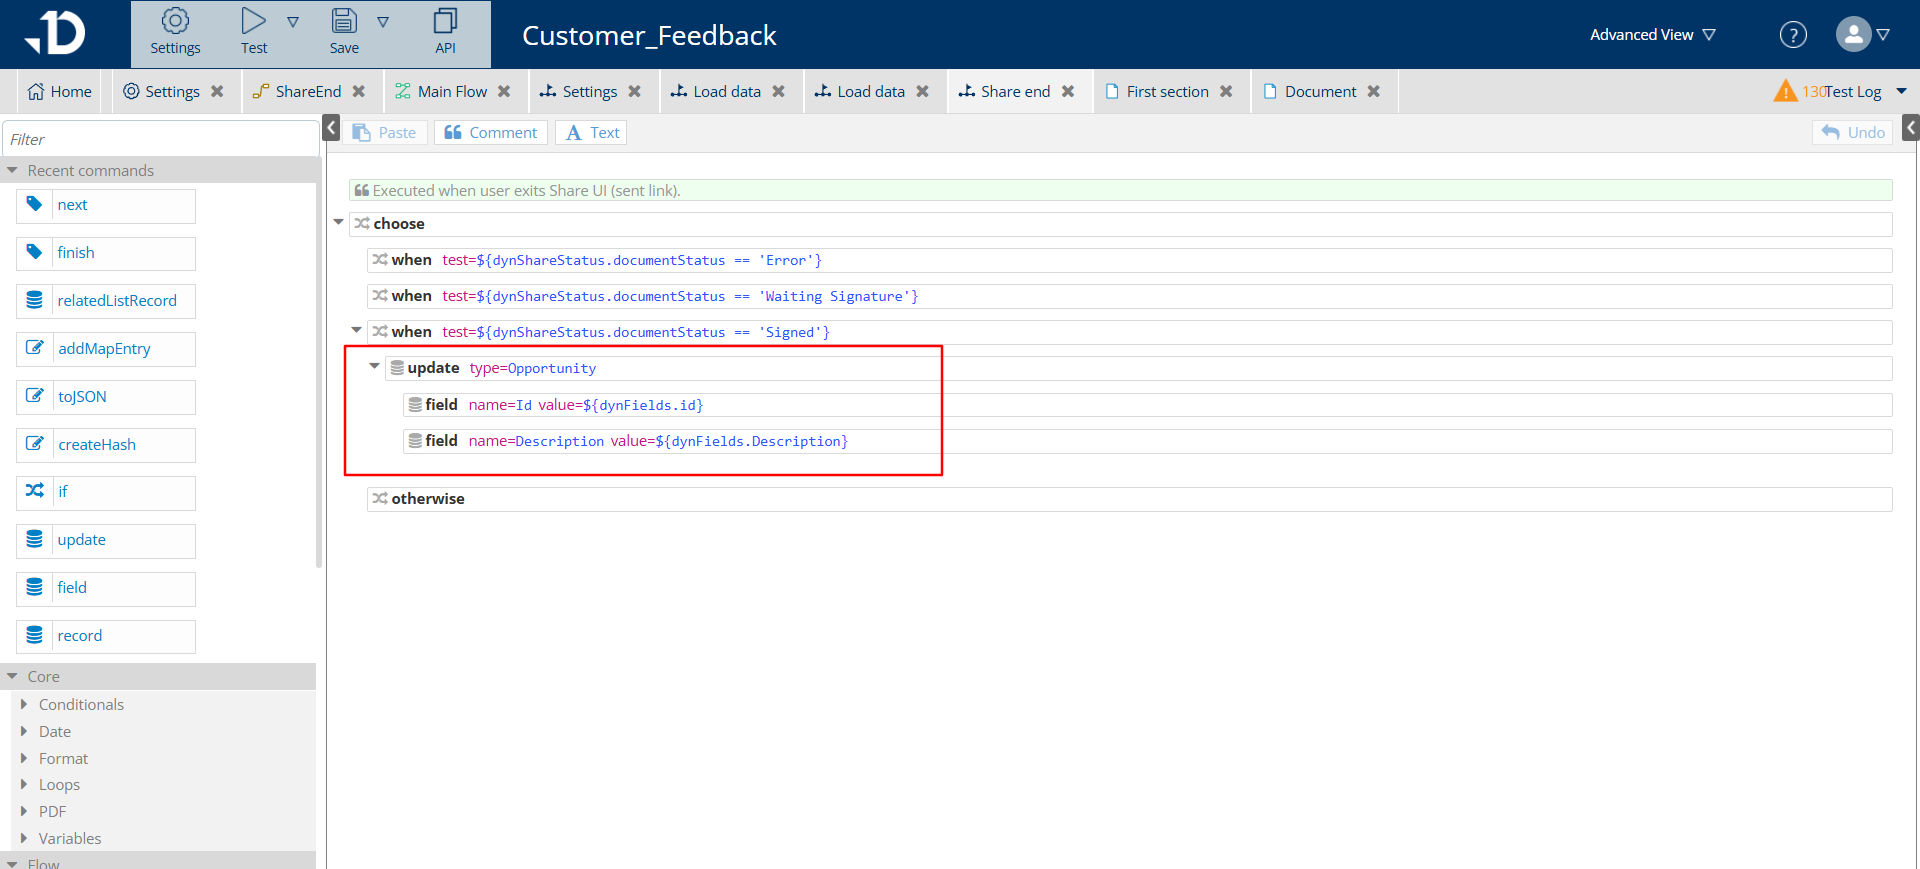Click the Comment button
The height and width of the screenshot is (869, 1920).
click(x=490, y=132)
